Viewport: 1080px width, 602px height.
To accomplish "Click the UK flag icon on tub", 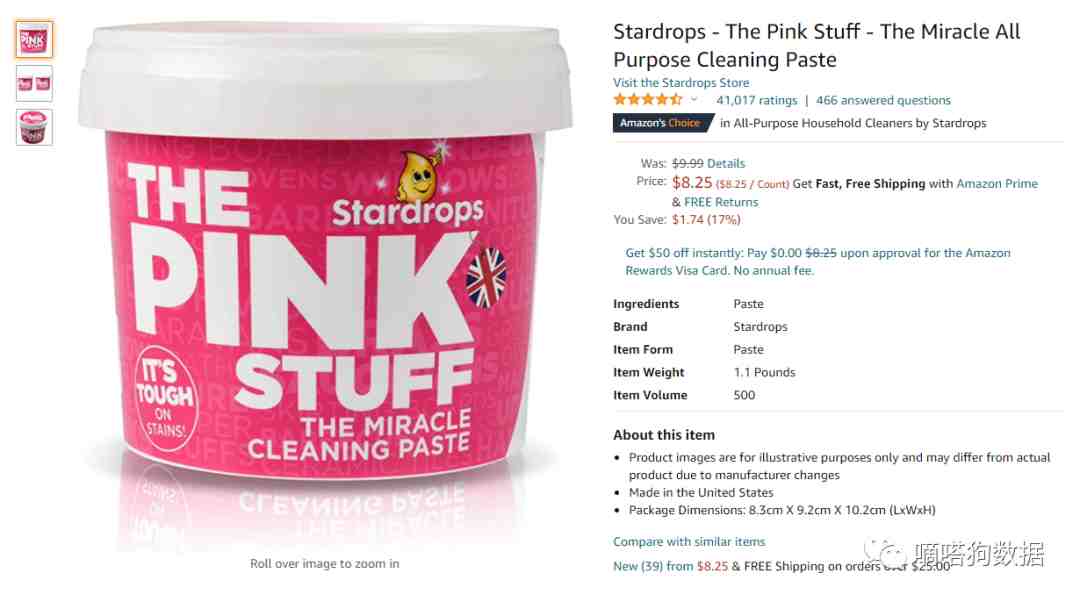I will 486,278.
